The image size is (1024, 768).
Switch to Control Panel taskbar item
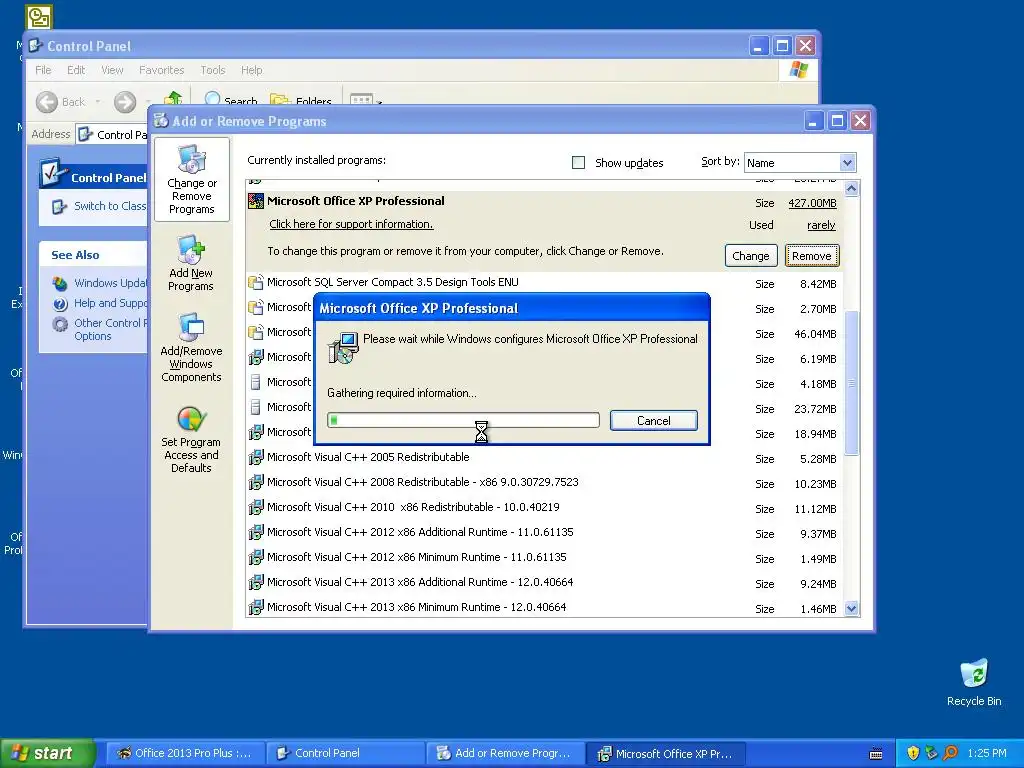[345, 754]
